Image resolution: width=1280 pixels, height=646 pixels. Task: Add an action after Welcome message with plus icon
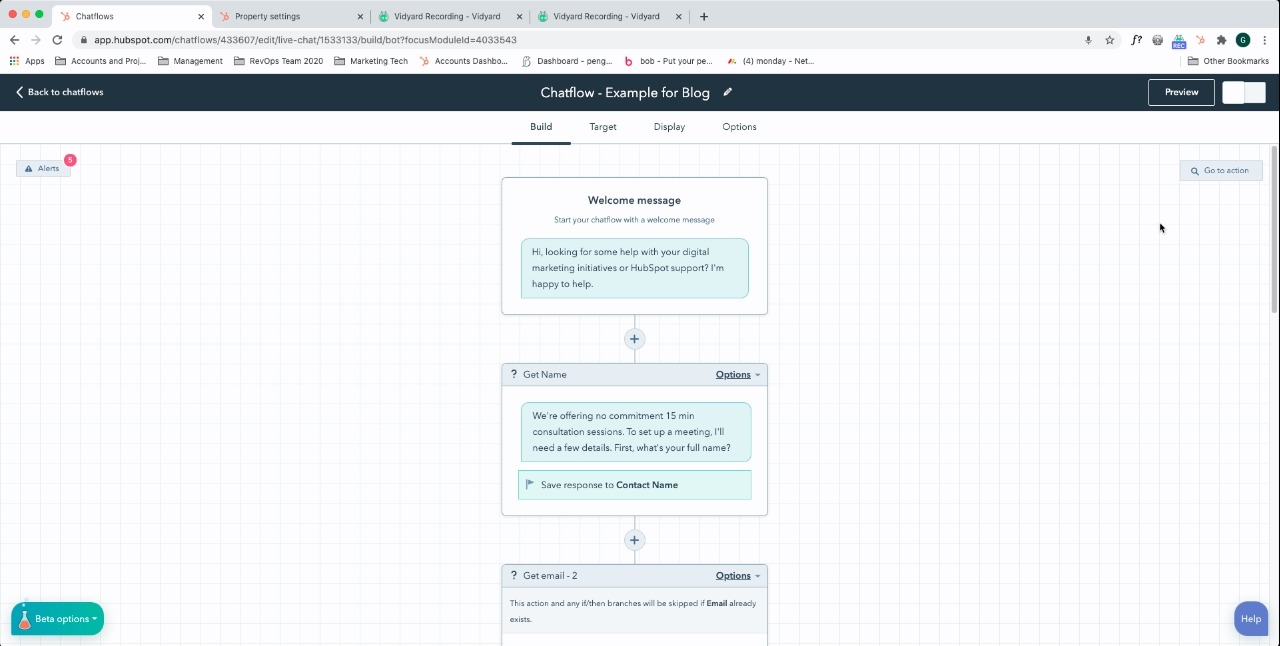click(x=634, y=339)
